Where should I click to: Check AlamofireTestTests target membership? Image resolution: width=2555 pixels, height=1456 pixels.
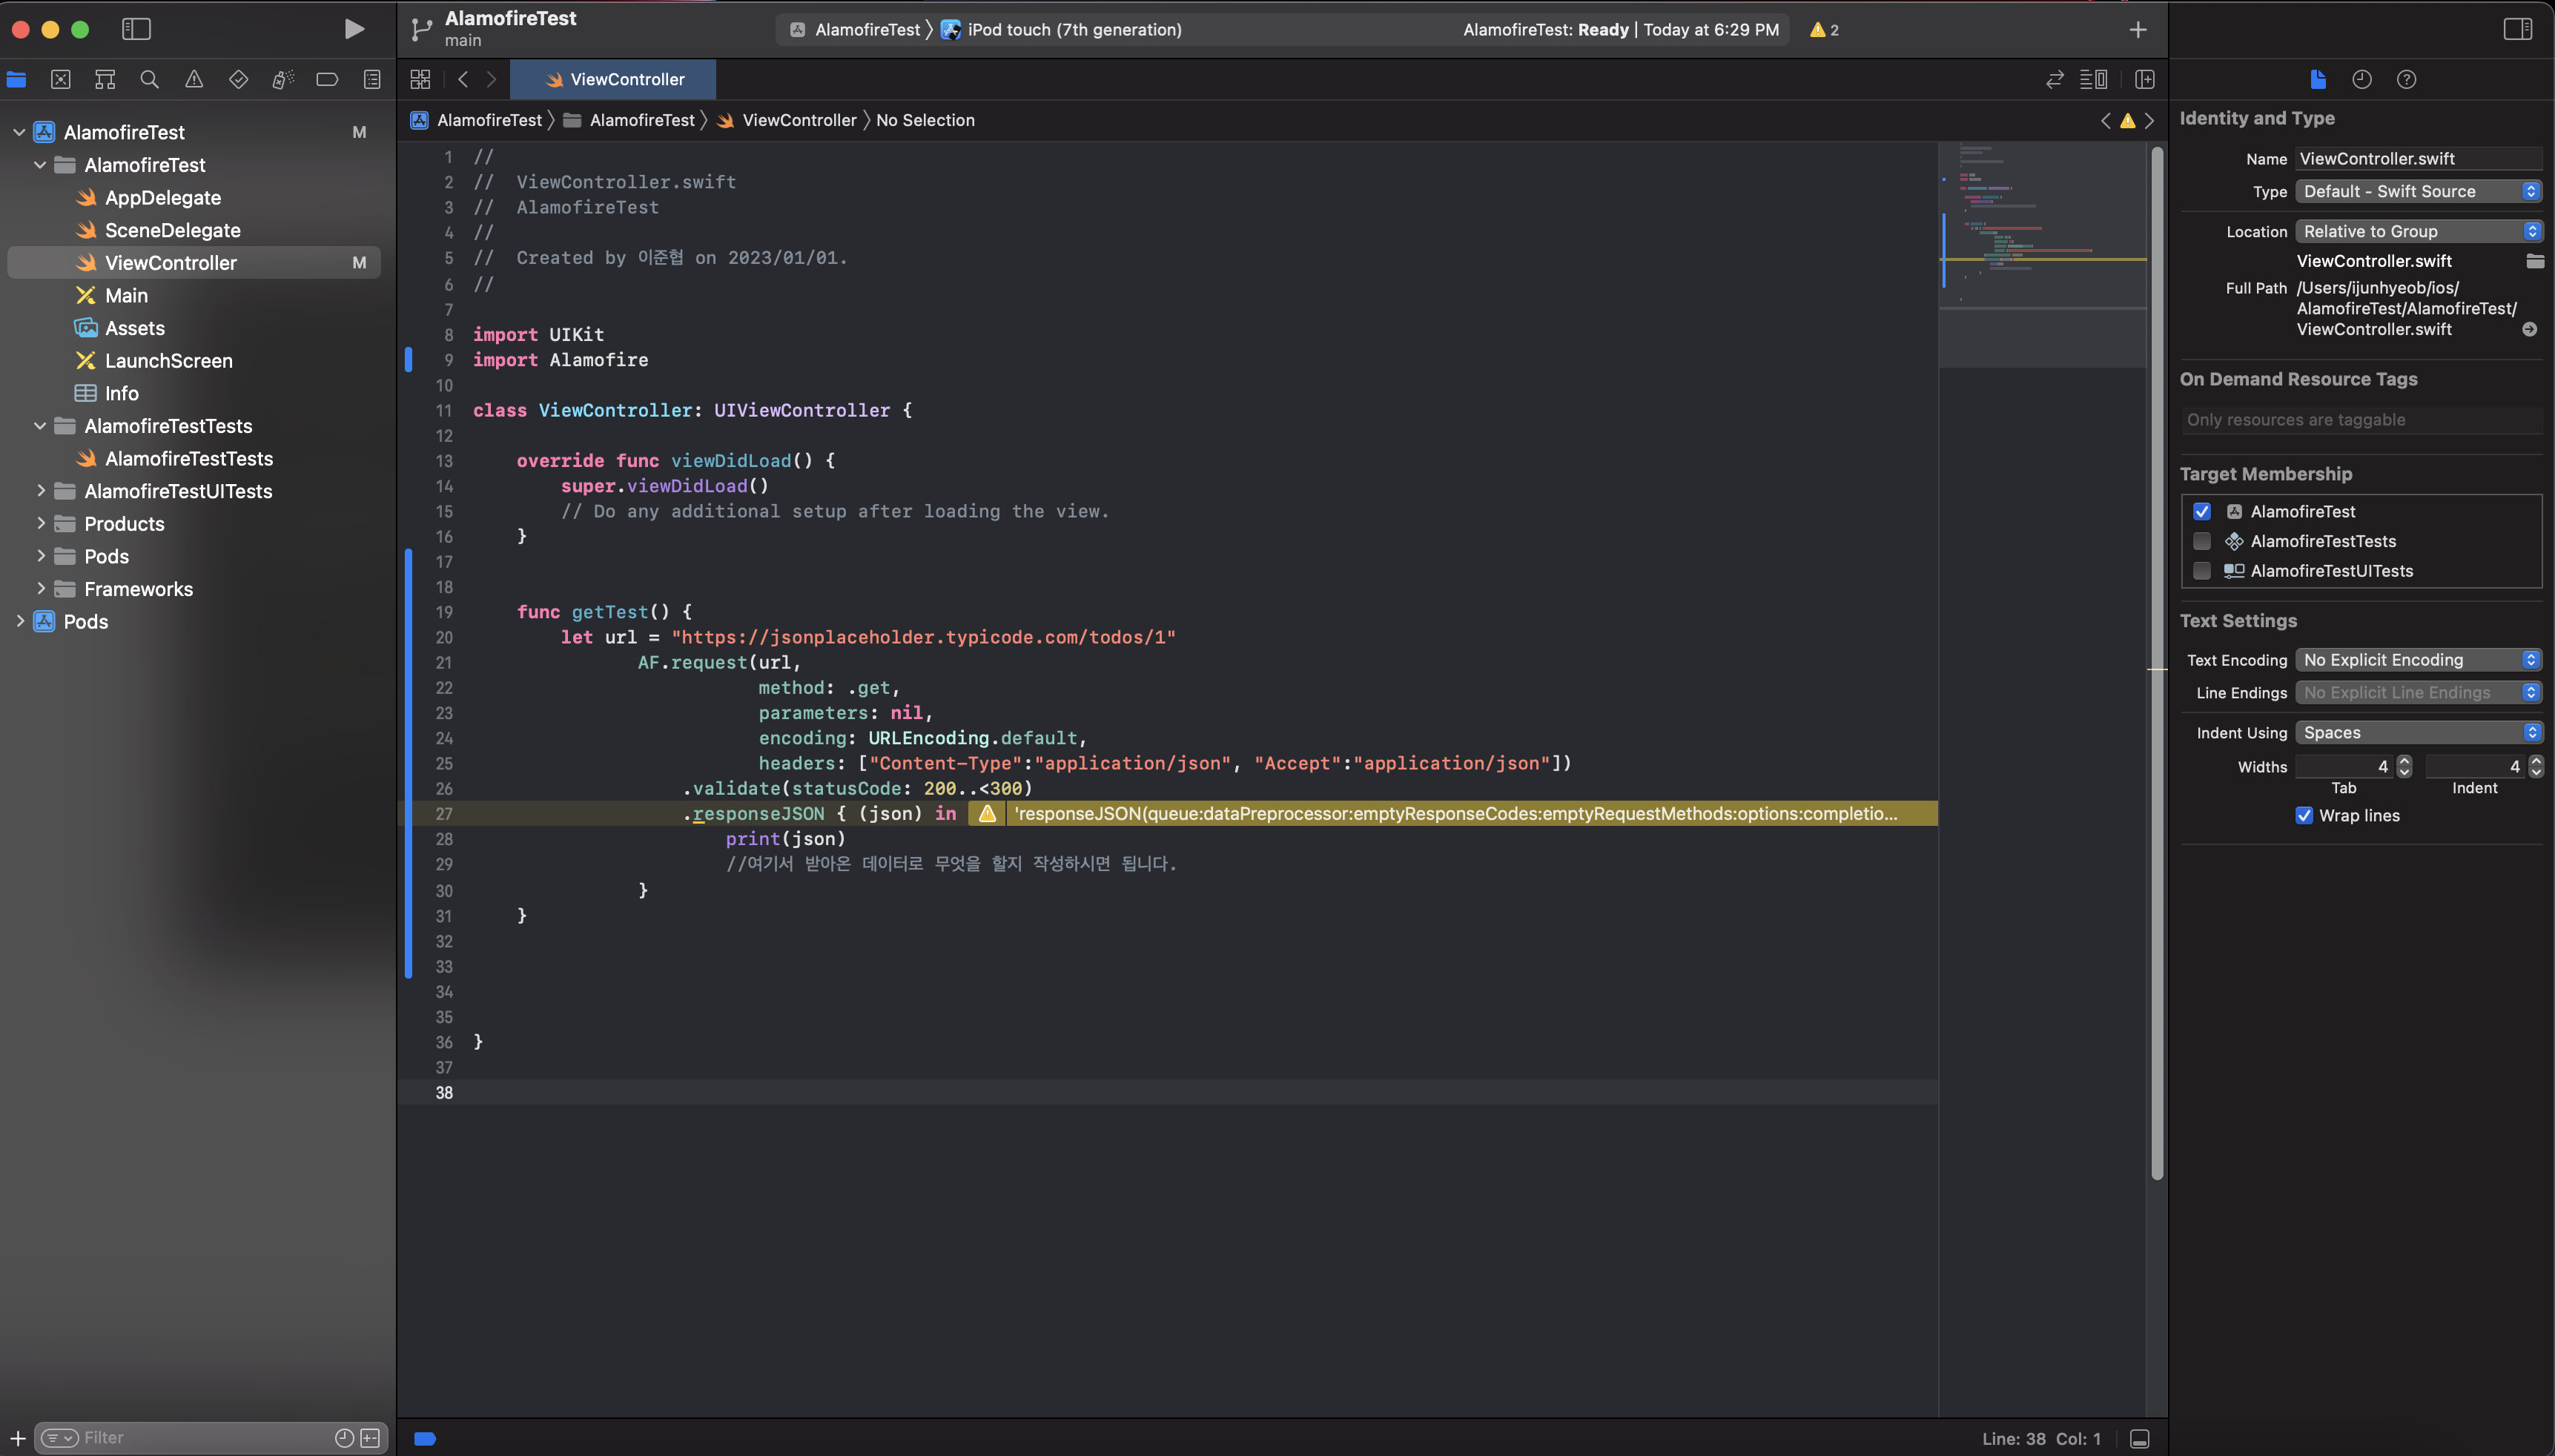pos(2202,541)
